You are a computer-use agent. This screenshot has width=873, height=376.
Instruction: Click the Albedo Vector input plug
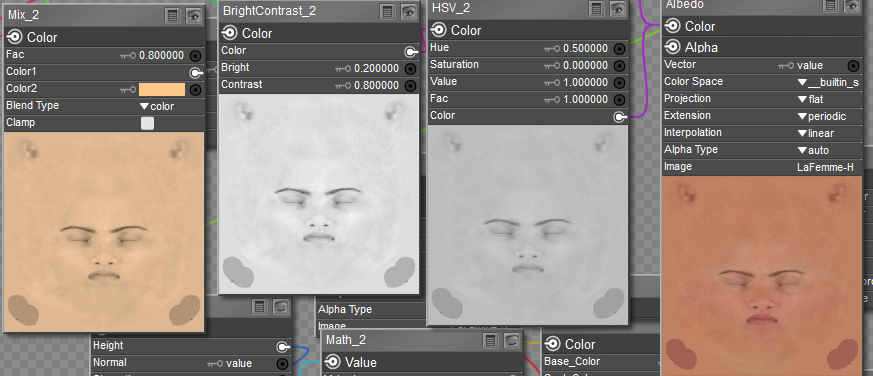(x=854, y=66)
